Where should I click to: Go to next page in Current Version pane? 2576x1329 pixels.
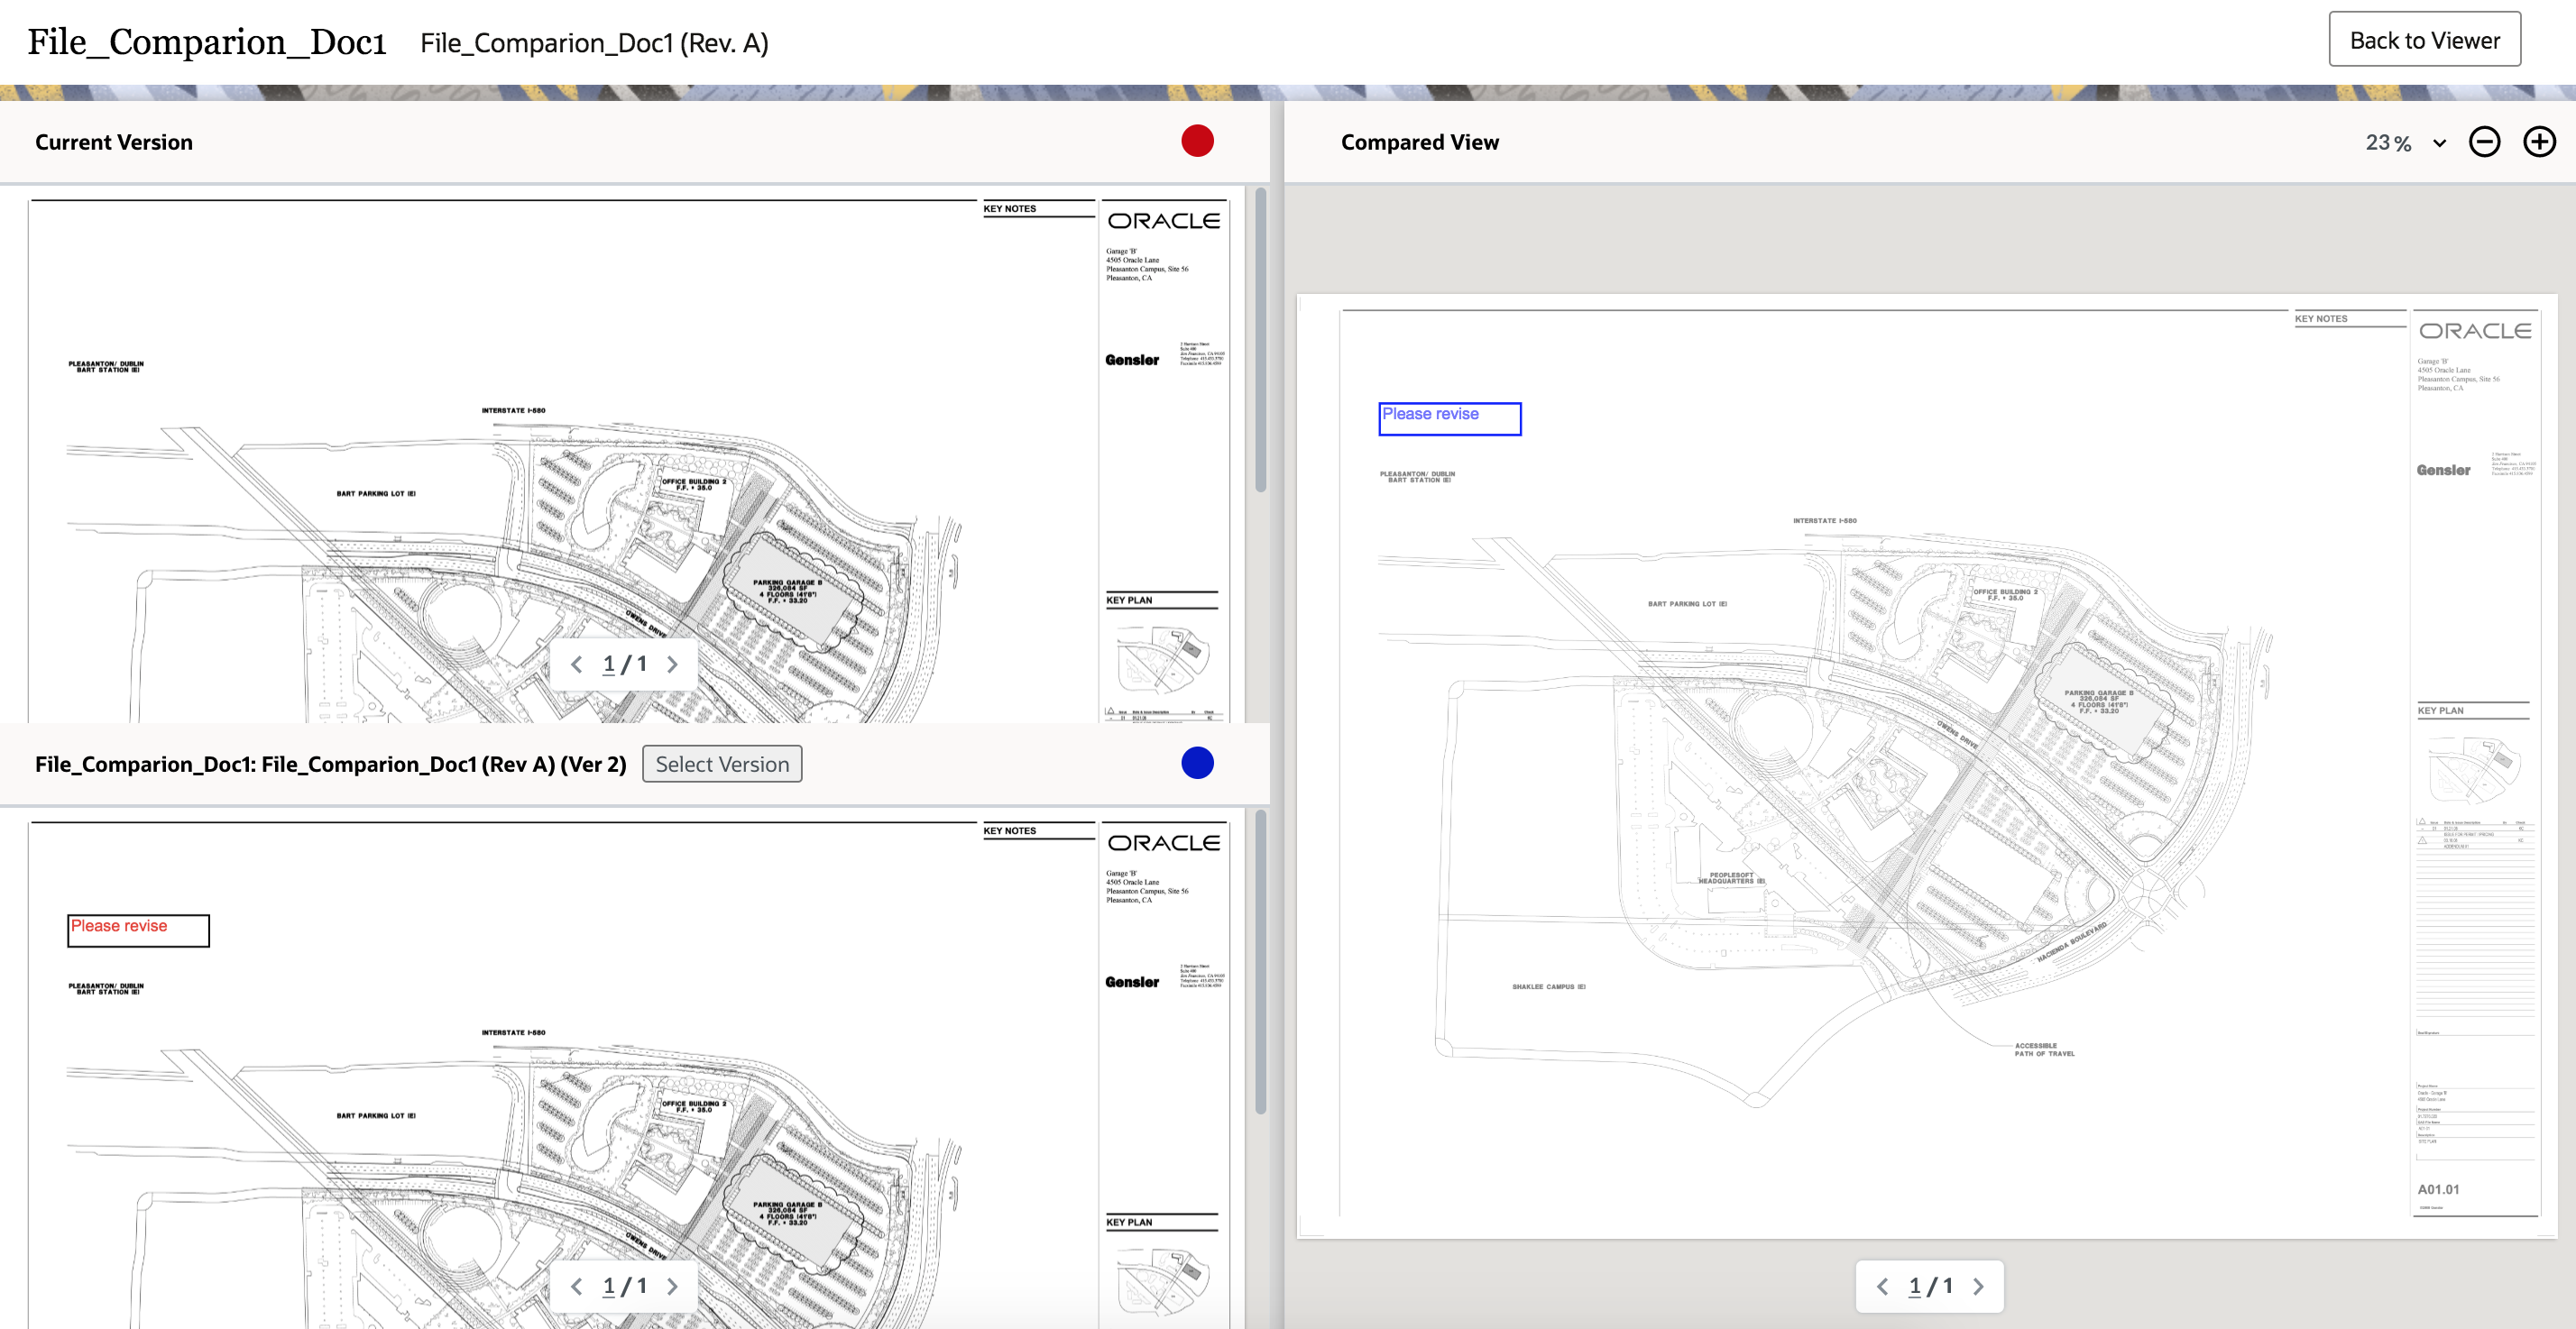(x=672, y=664)
